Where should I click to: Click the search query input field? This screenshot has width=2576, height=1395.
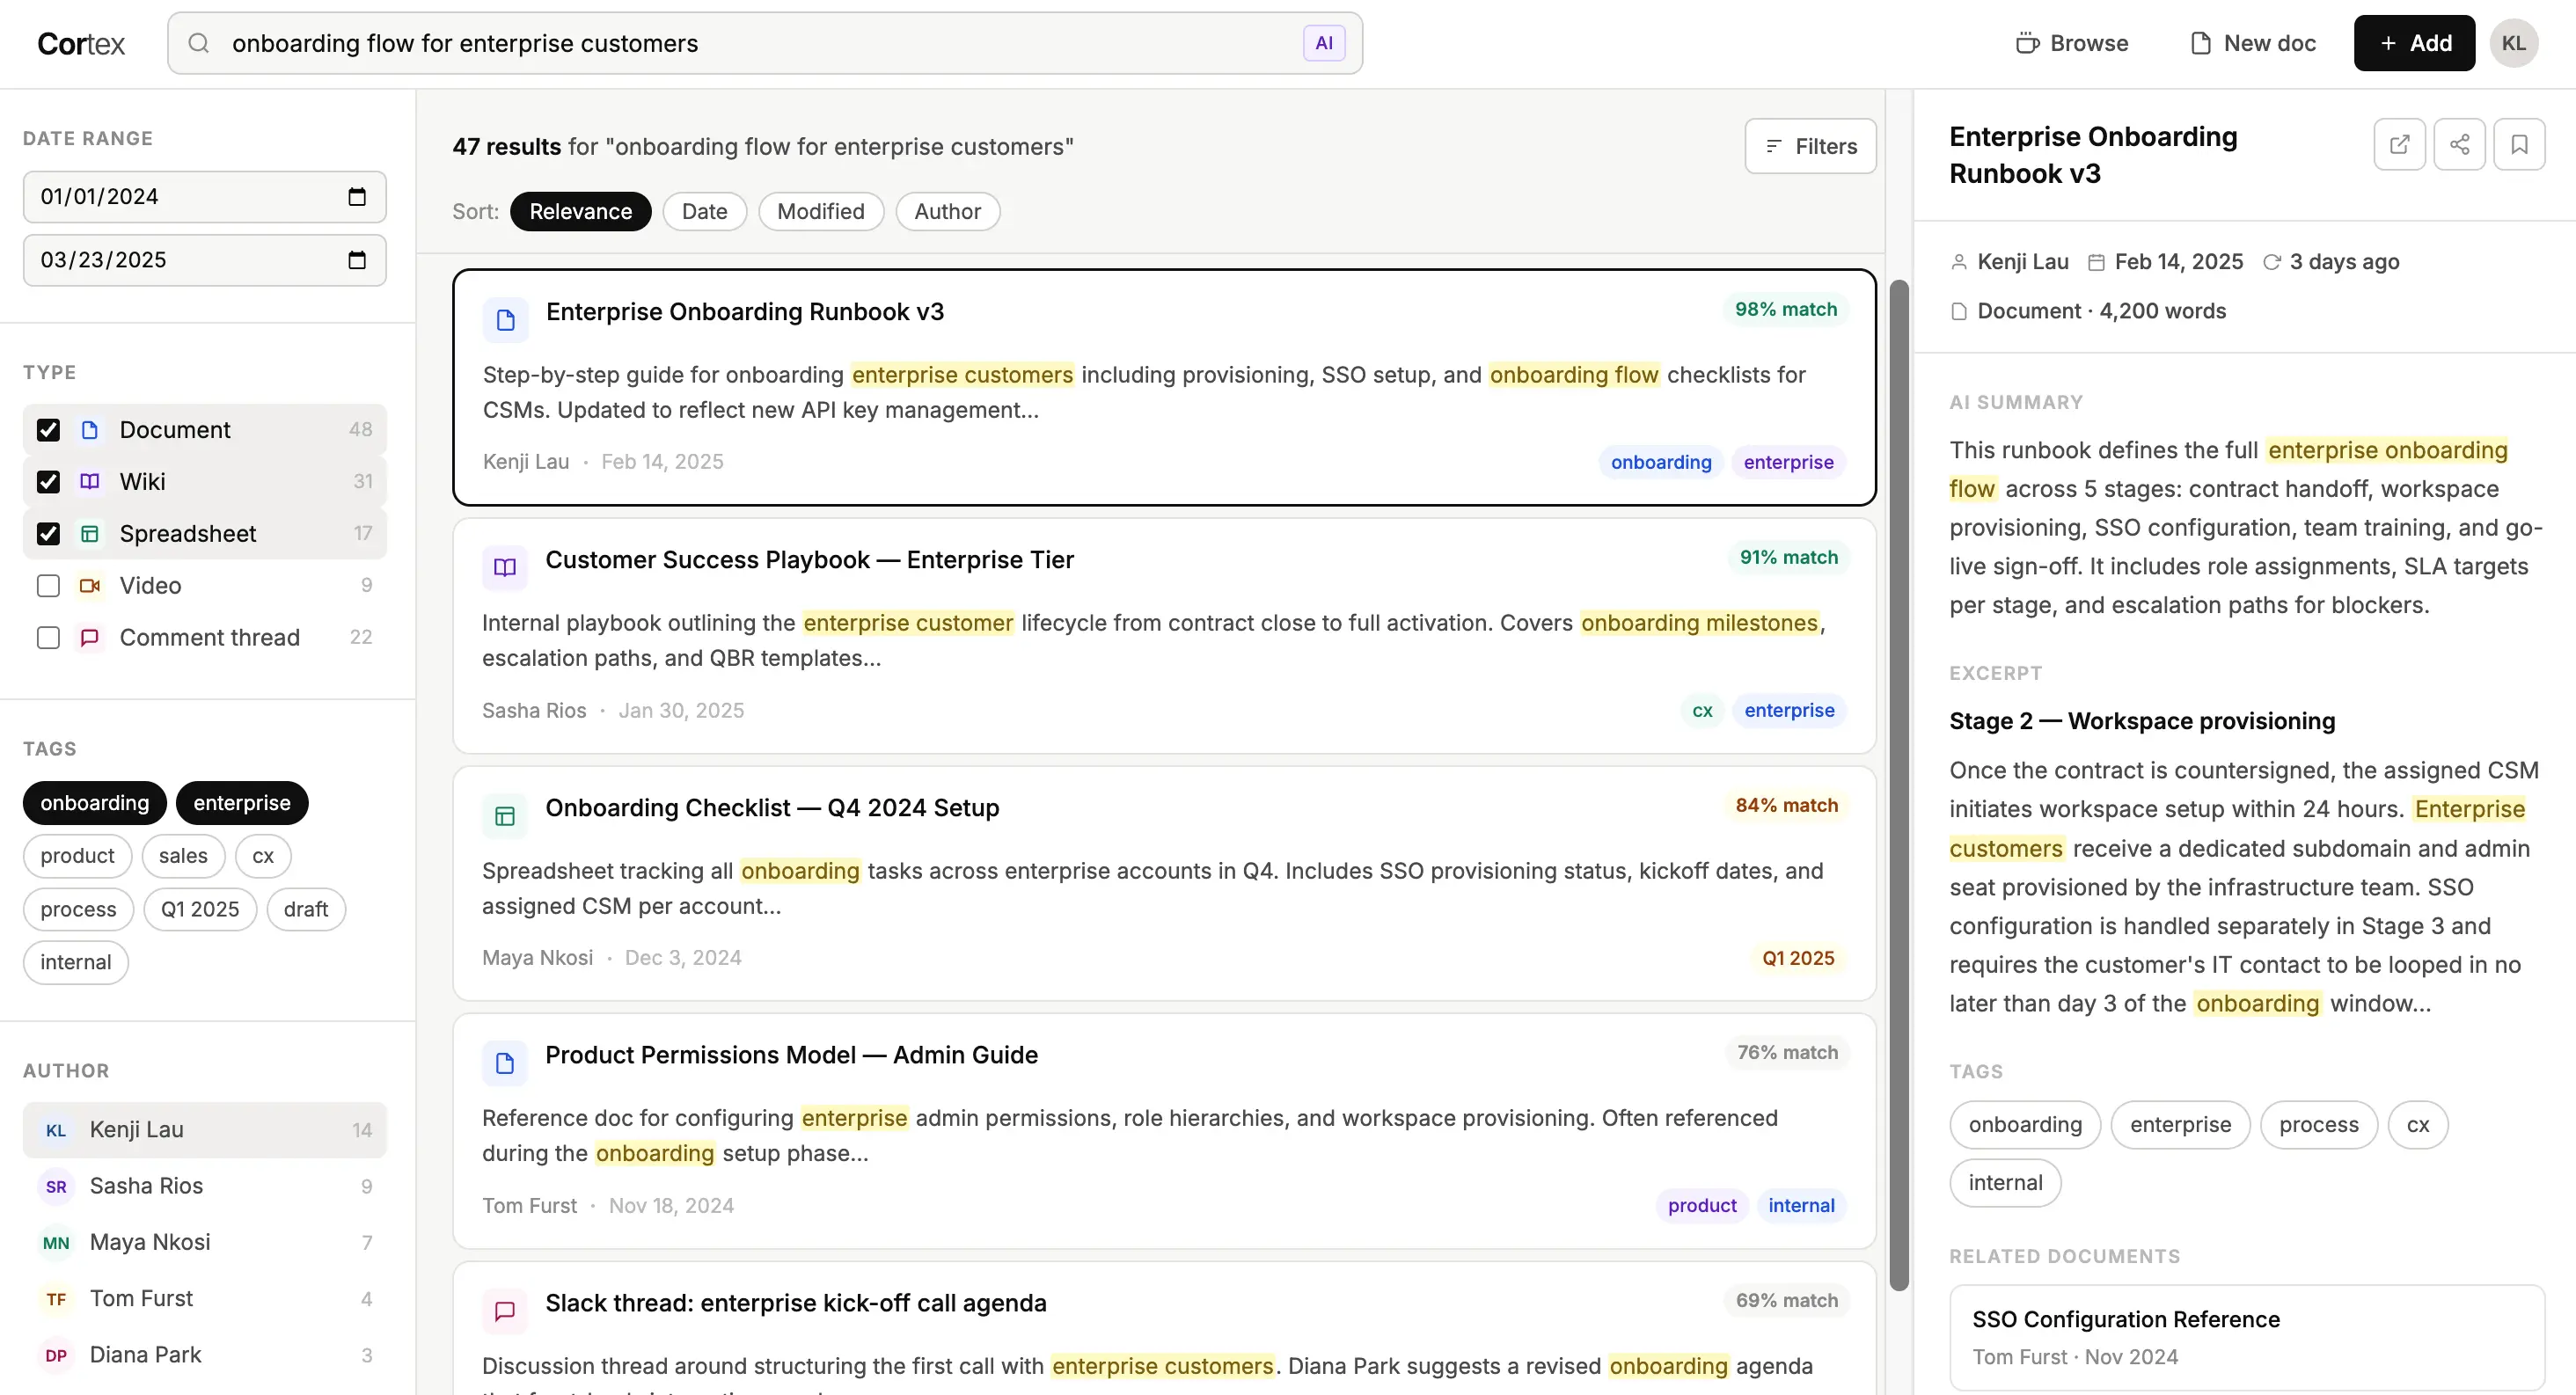[765, 43]
